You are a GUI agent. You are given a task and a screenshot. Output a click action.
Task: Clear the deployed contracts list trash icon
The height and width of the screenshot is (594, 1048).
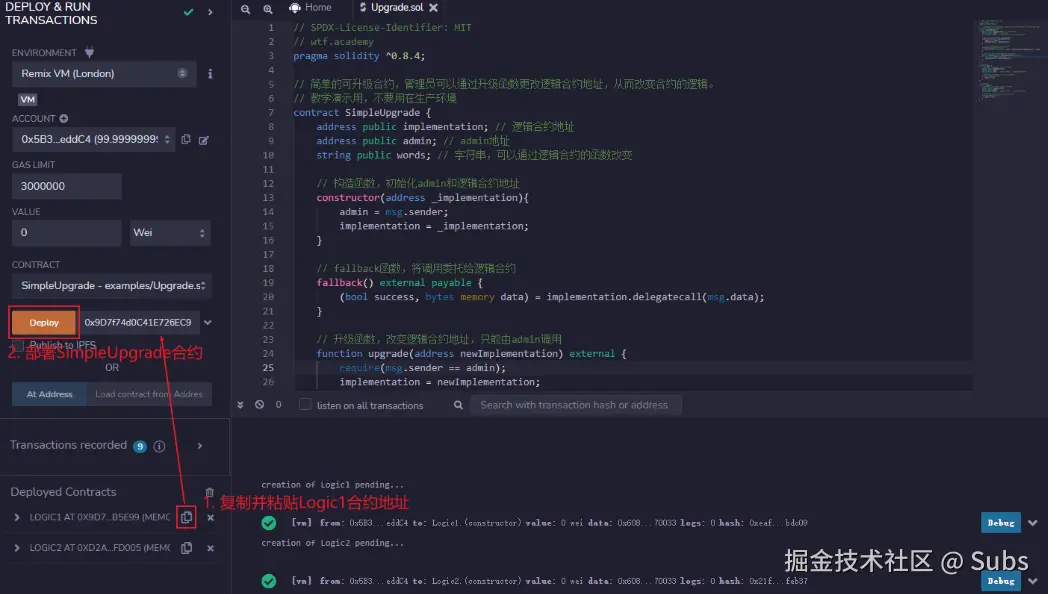[210, 492]
